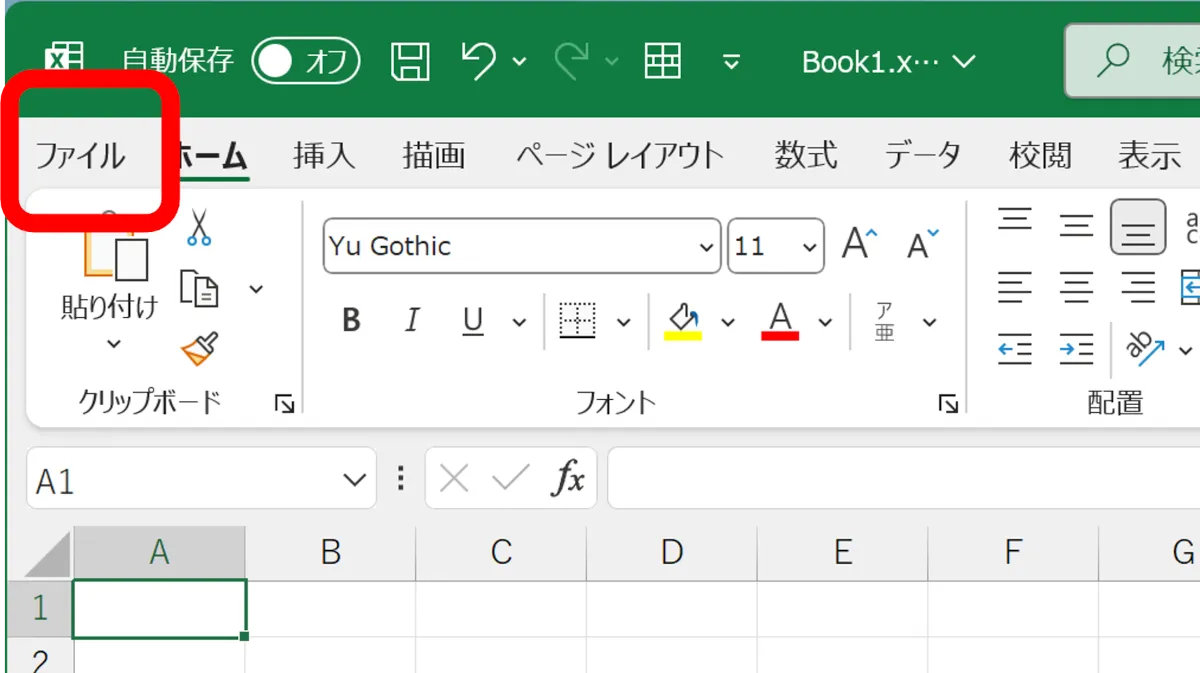Open the font size dropdown

(808, 247)
